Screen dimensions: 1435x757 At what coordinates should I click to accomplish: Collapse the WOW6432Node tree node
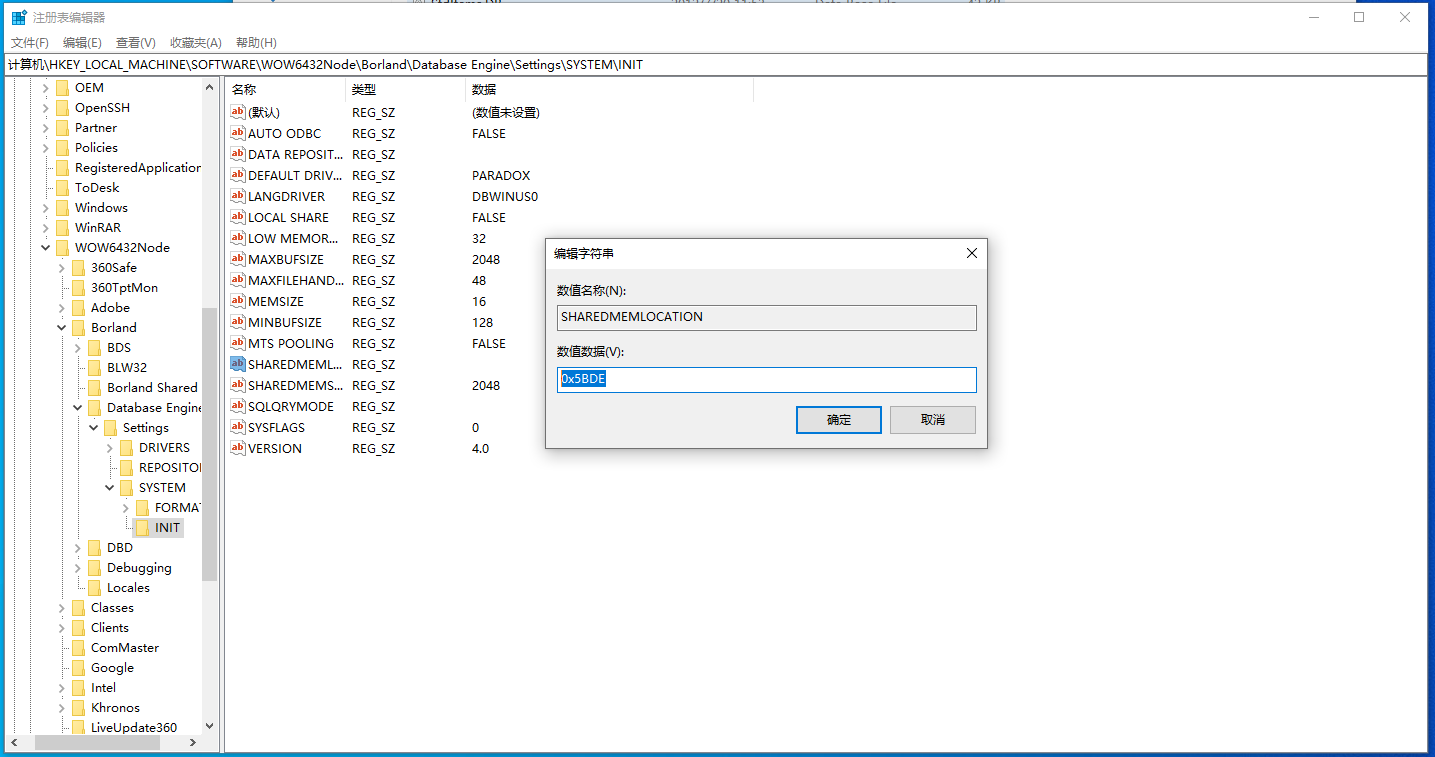46,248
